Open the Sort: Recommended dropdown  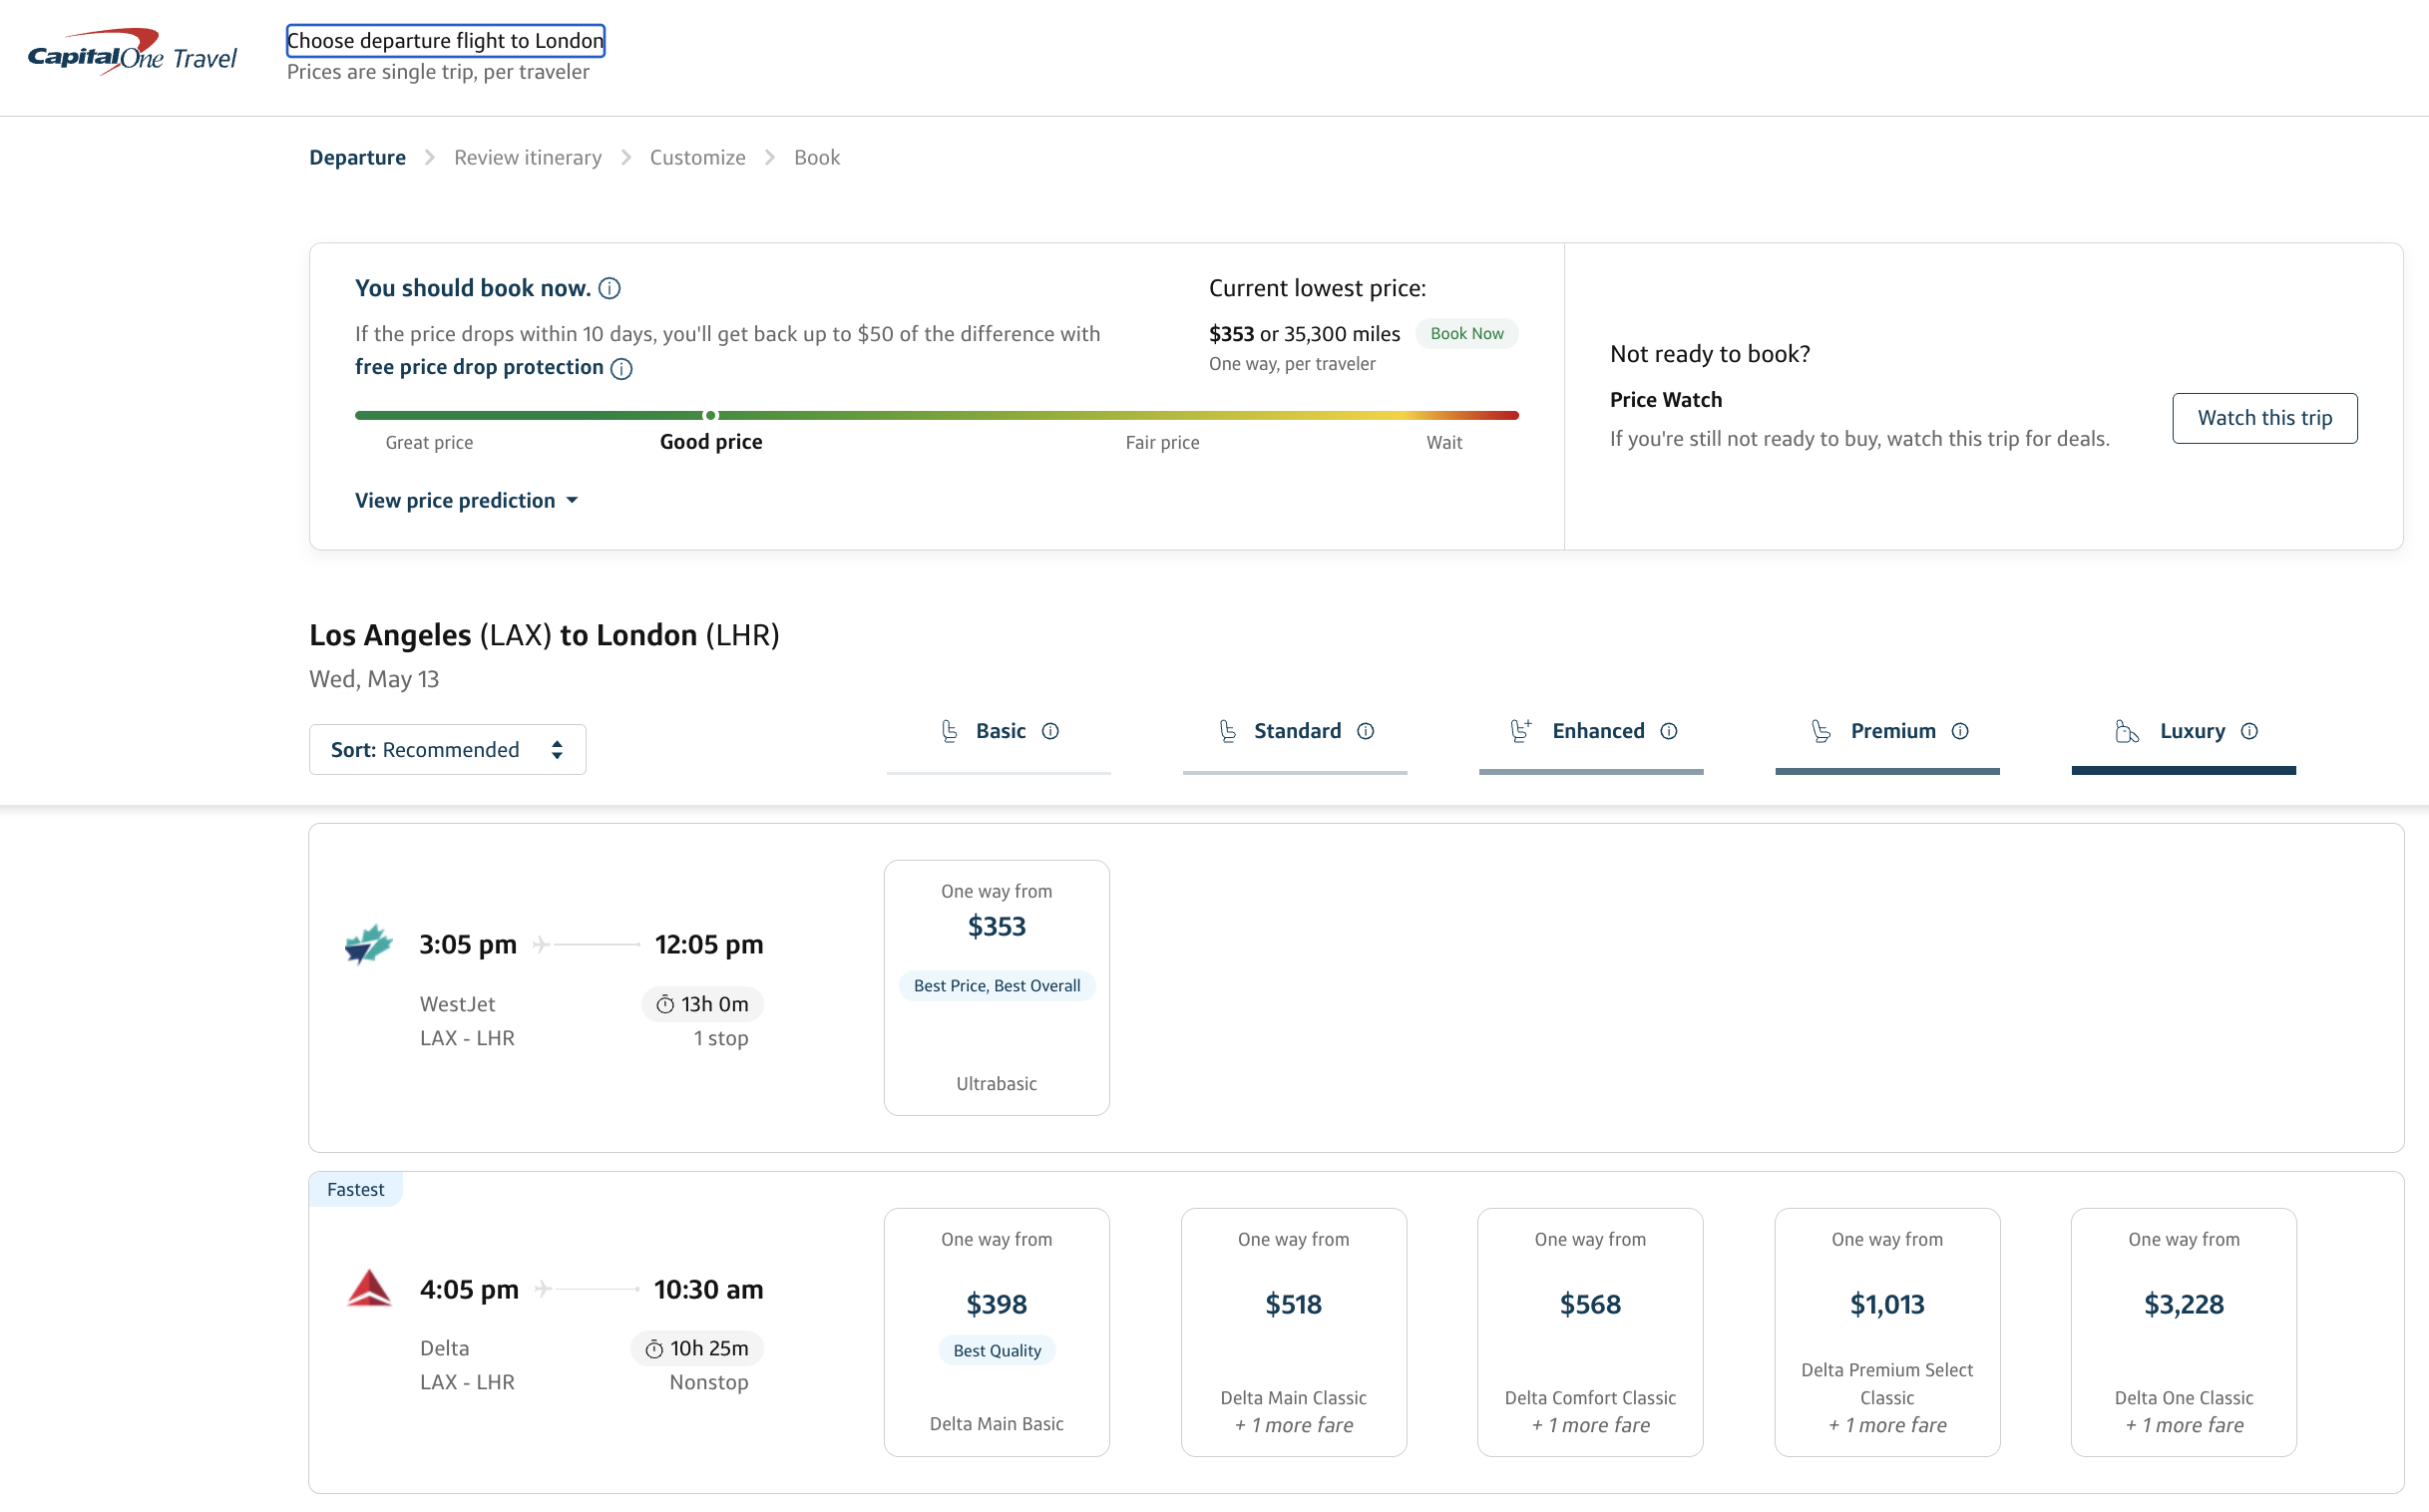[447, 749]
